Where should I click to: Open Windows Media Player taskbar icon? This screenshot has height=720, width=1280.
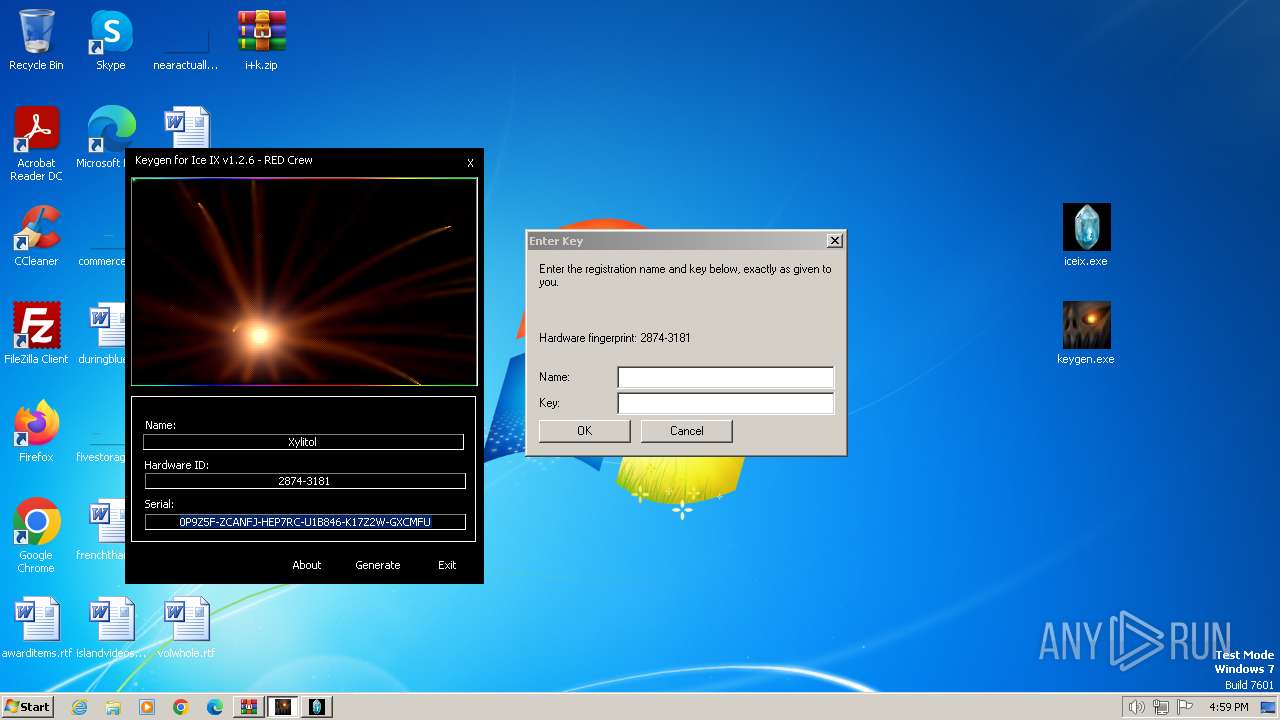(x=147, y=707)
